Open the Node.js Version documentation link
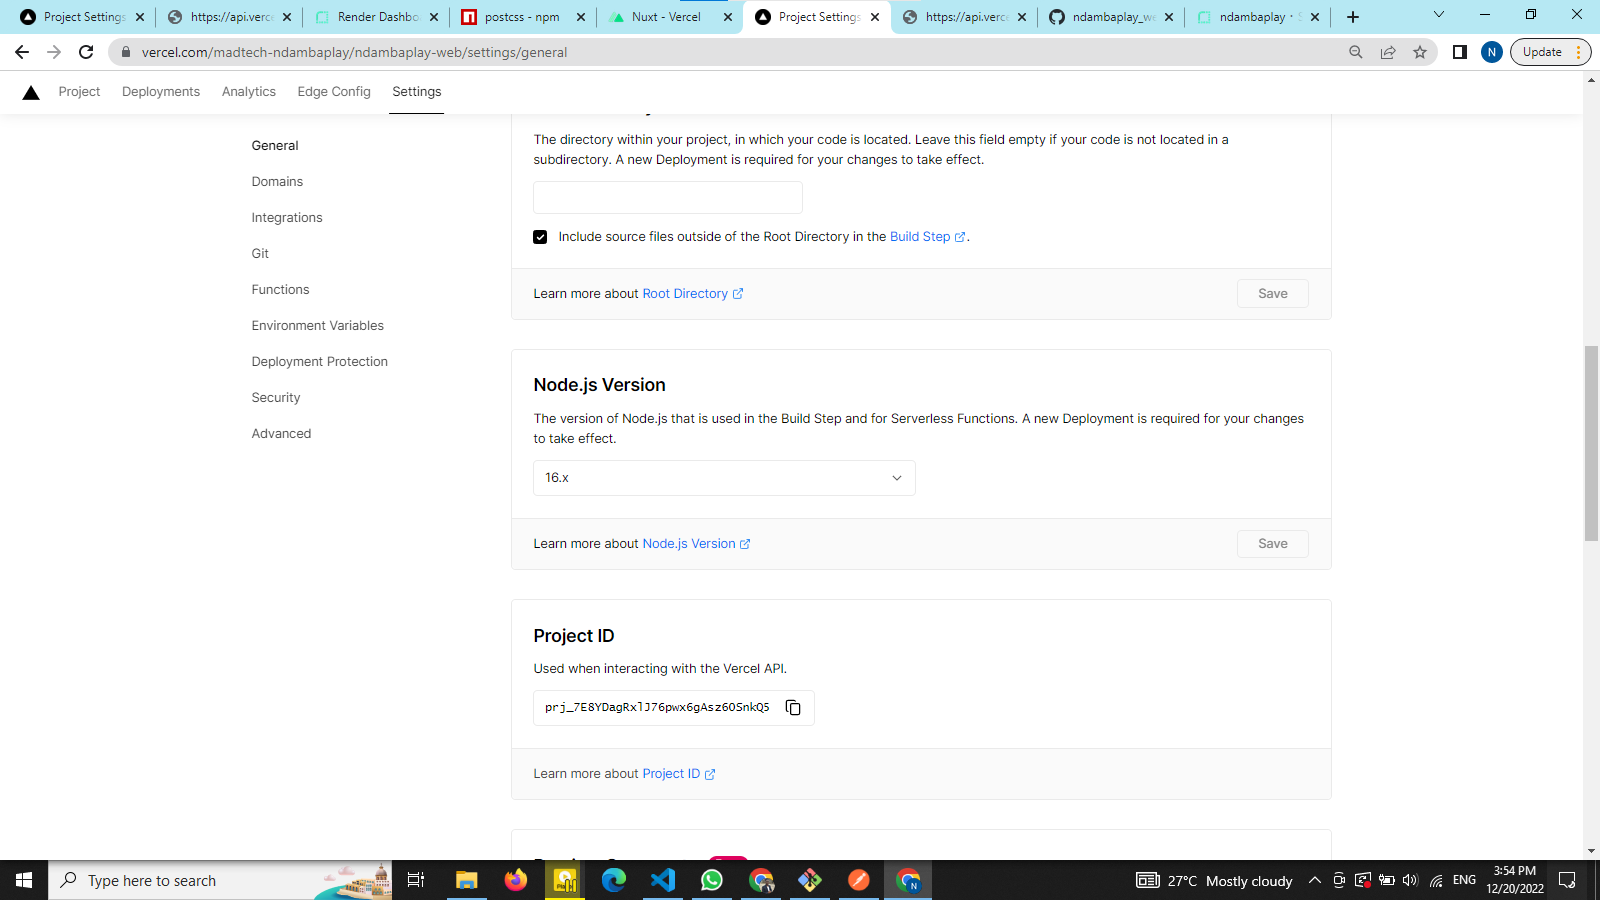This screenshot has width=1600, height=900. pos(696,544)
